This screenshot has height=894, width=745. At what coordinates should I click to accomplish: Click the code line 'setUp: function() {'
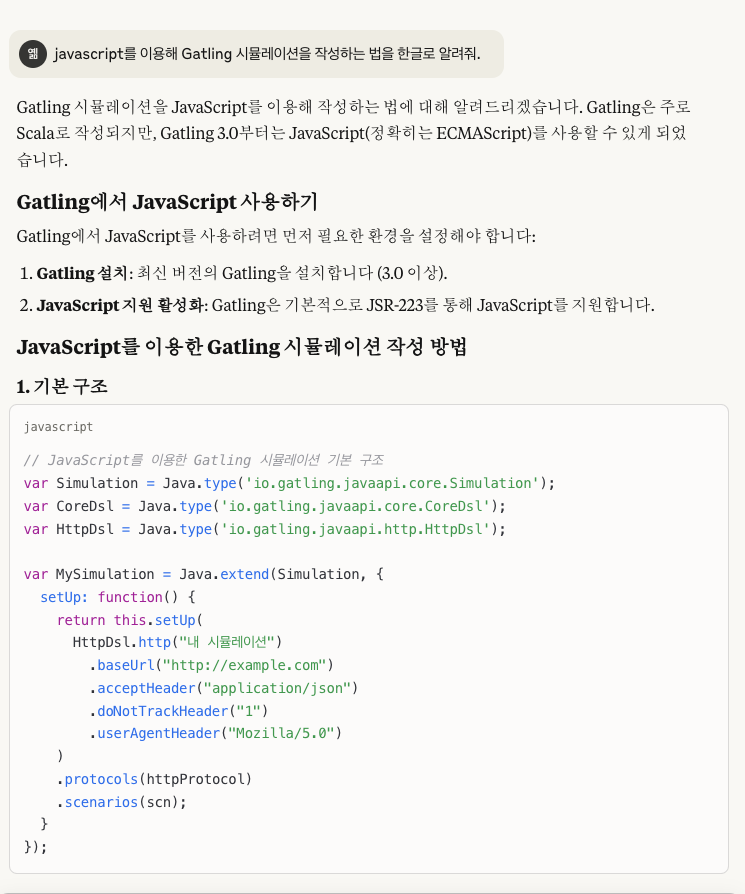coord(117,597)
